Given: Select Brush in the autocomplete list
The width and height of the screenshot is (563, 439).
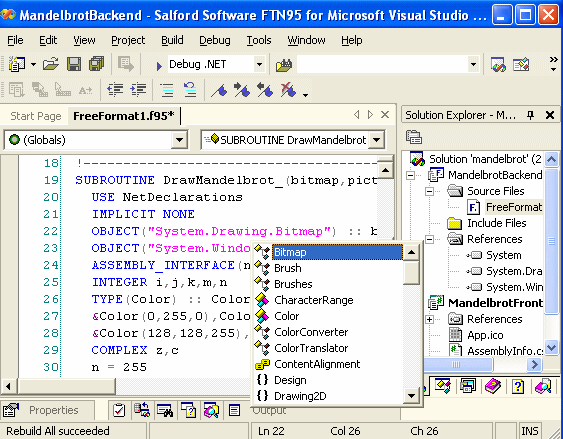Looking at the screenshot, I should (x=288, y=268).
